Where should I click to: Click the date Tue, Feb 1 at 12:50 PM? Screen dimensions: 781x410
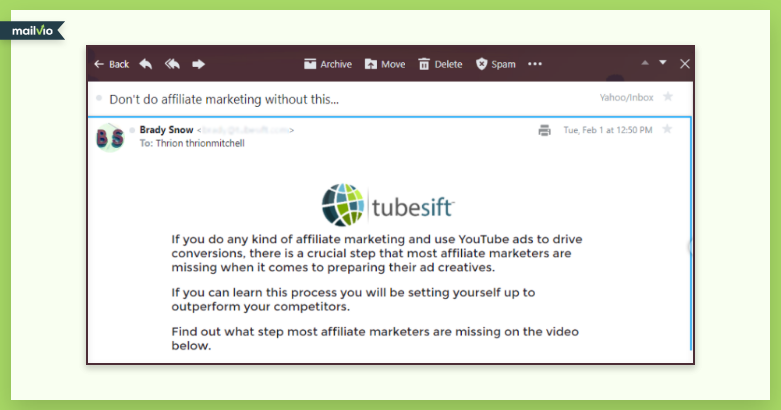608,130
